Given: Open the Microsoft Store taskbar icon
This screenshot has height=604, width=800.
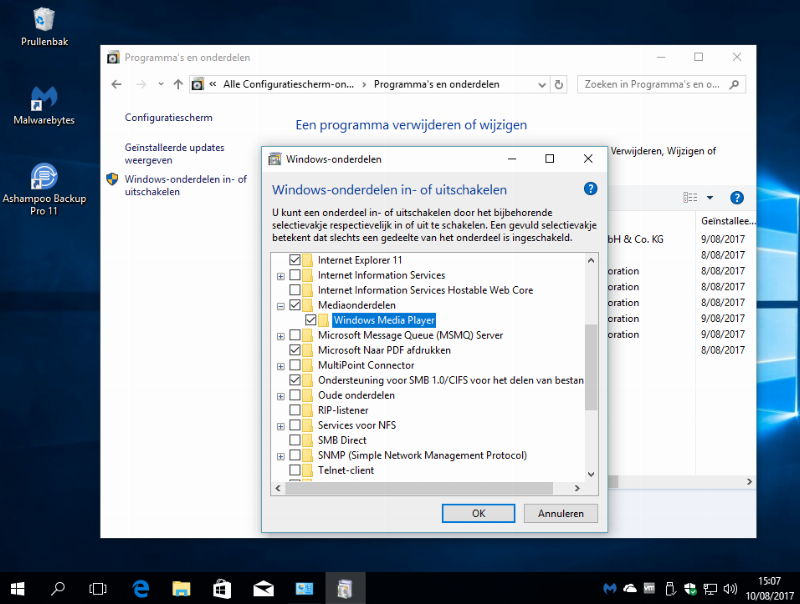Looking at the screenshot, I should [222, 588].
